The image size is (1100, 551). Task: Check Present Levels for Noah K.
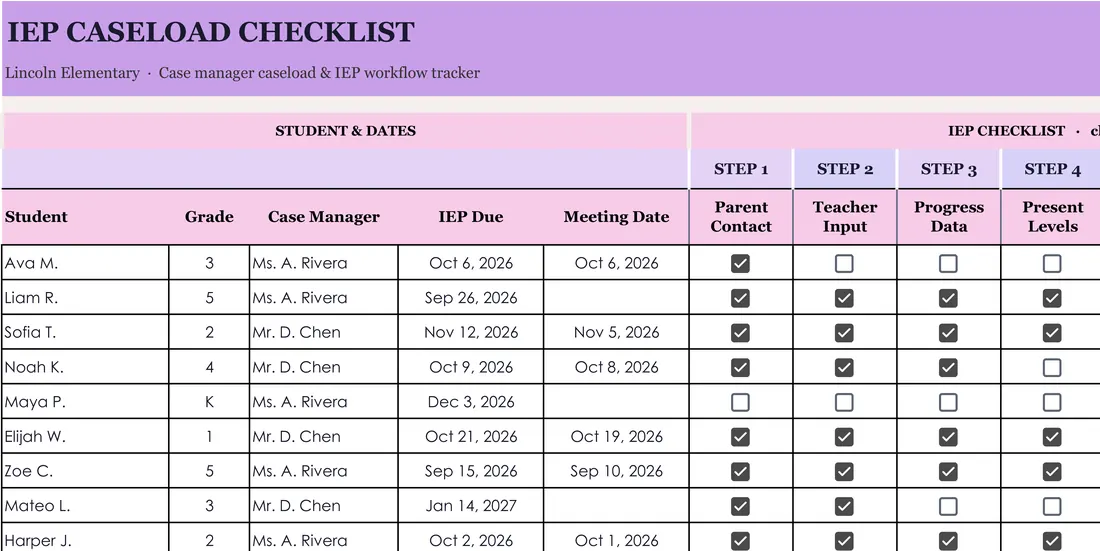click(1052, 367)
